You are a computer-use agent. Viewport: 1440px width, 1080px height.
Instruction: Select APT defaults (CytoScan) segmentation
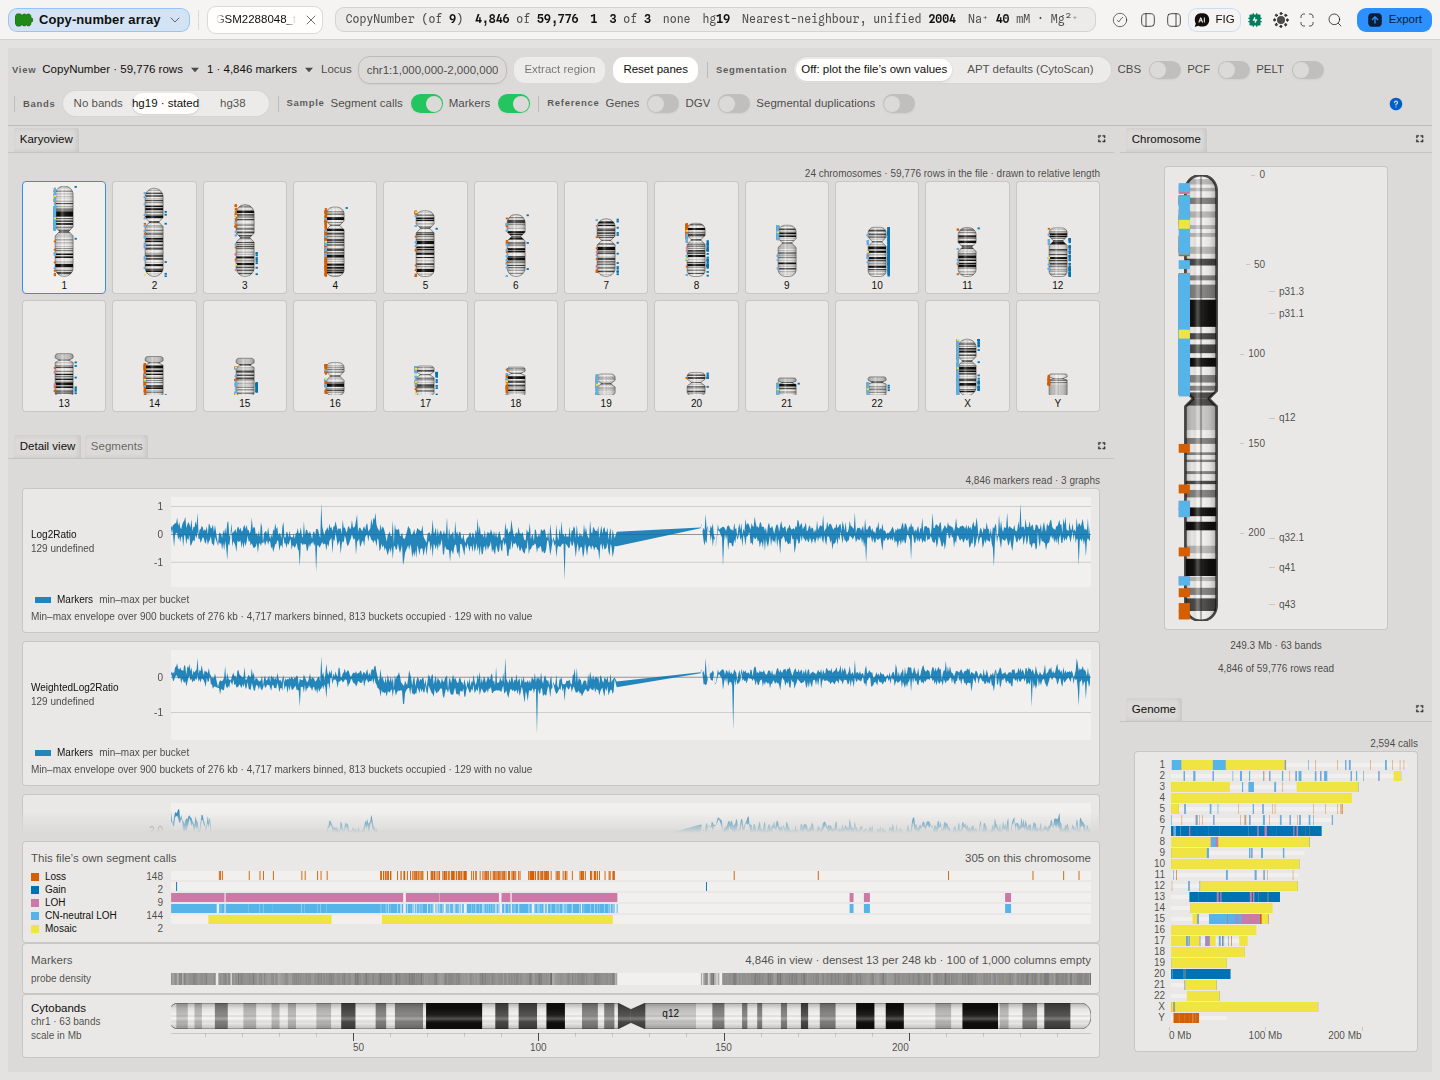pos(1030,70)
